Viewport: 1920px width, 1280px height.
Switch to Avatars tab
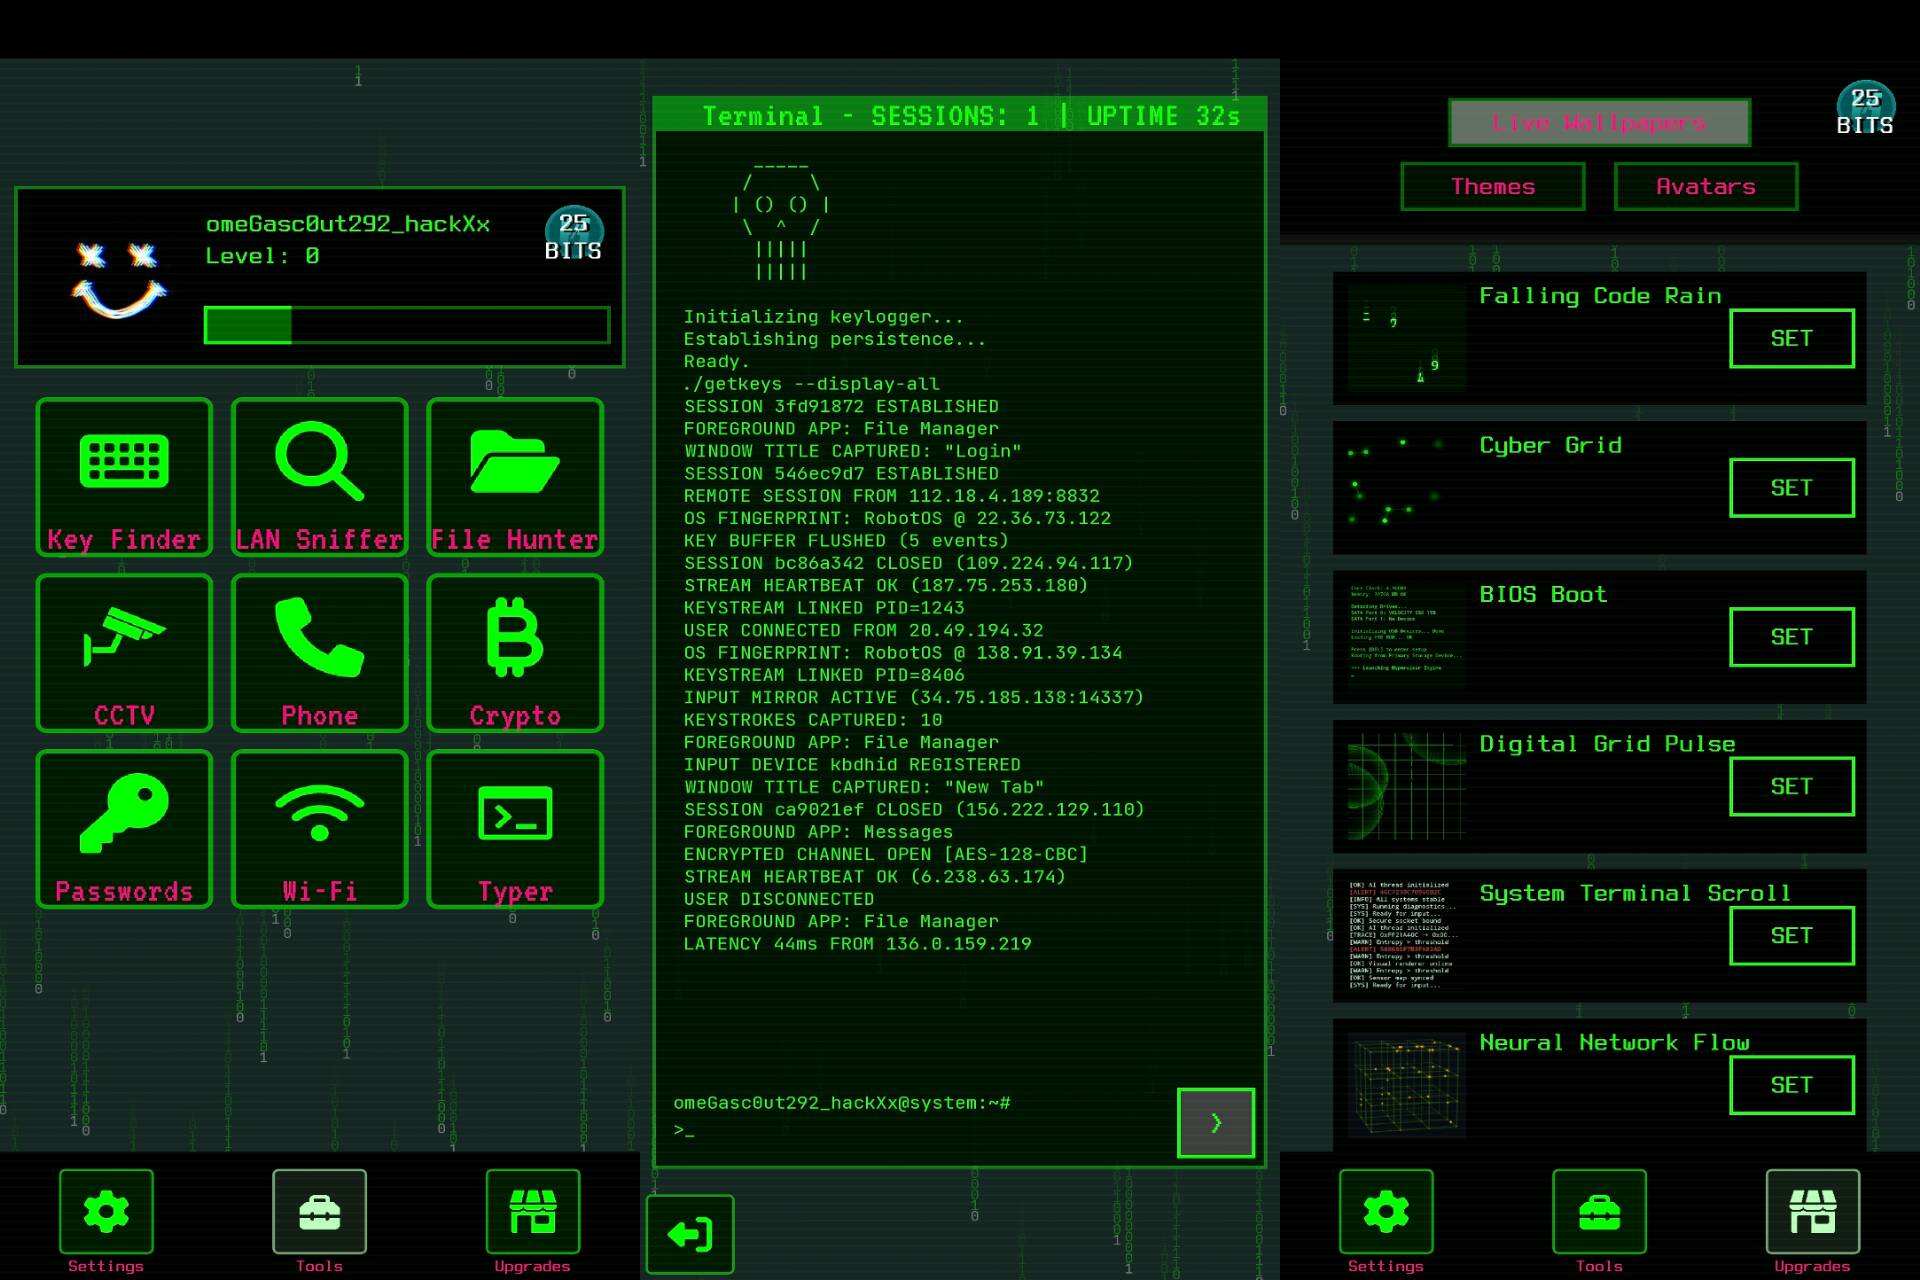[x=1706, y=186]
